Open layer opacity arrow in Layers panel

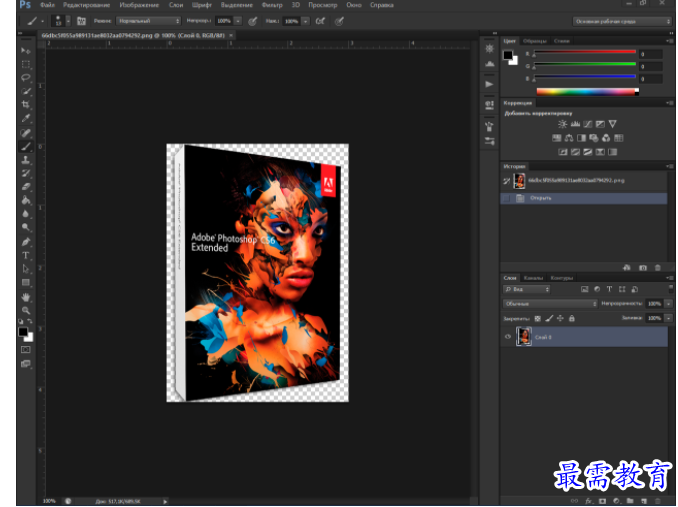pyautogui.click(x=668, y=304)
